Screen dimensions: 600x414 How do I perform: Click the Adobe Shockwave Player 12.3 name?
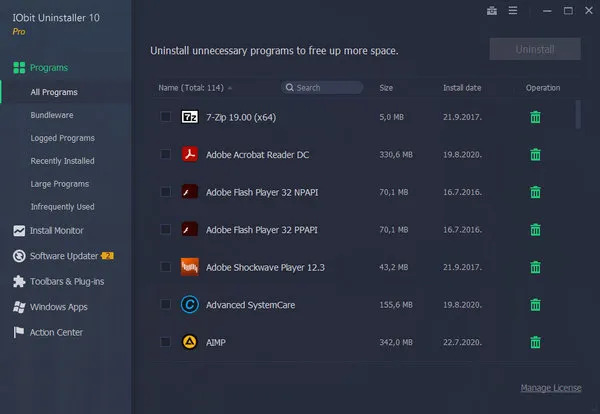(x=265, y=267)
